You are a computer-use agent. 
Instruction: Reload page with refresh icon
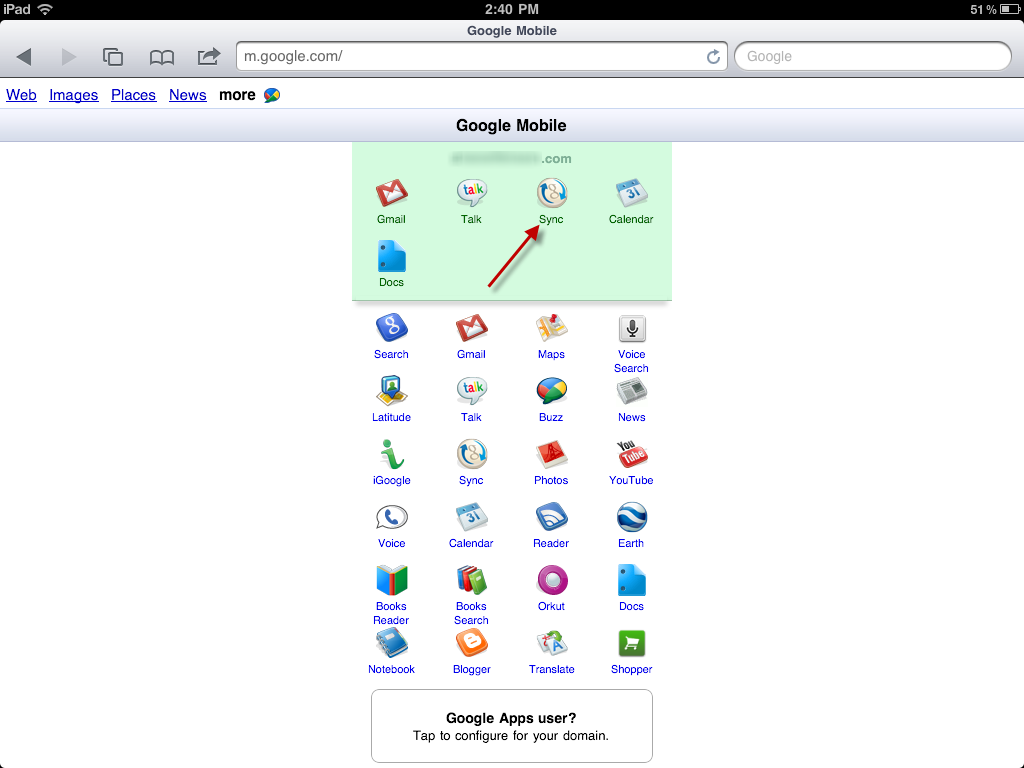[x=713, y=57]
